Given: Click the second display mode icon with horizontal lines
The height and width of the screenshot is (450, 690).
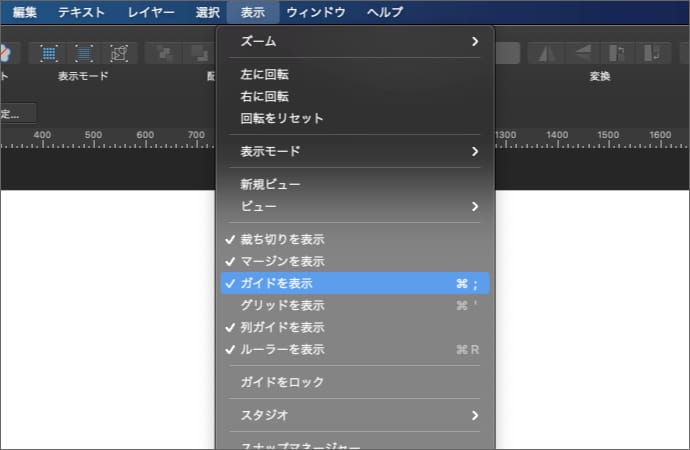Looking at the screenshot, I should [84, 52].
